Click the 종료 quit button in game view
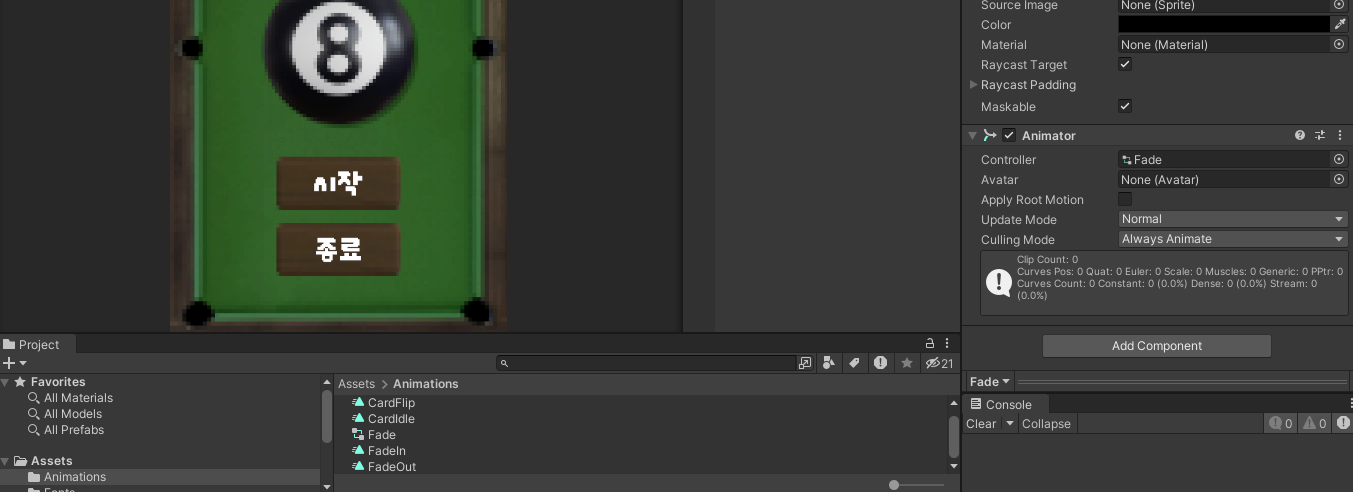Viewport: 1353px width, 492px height. 338,249
